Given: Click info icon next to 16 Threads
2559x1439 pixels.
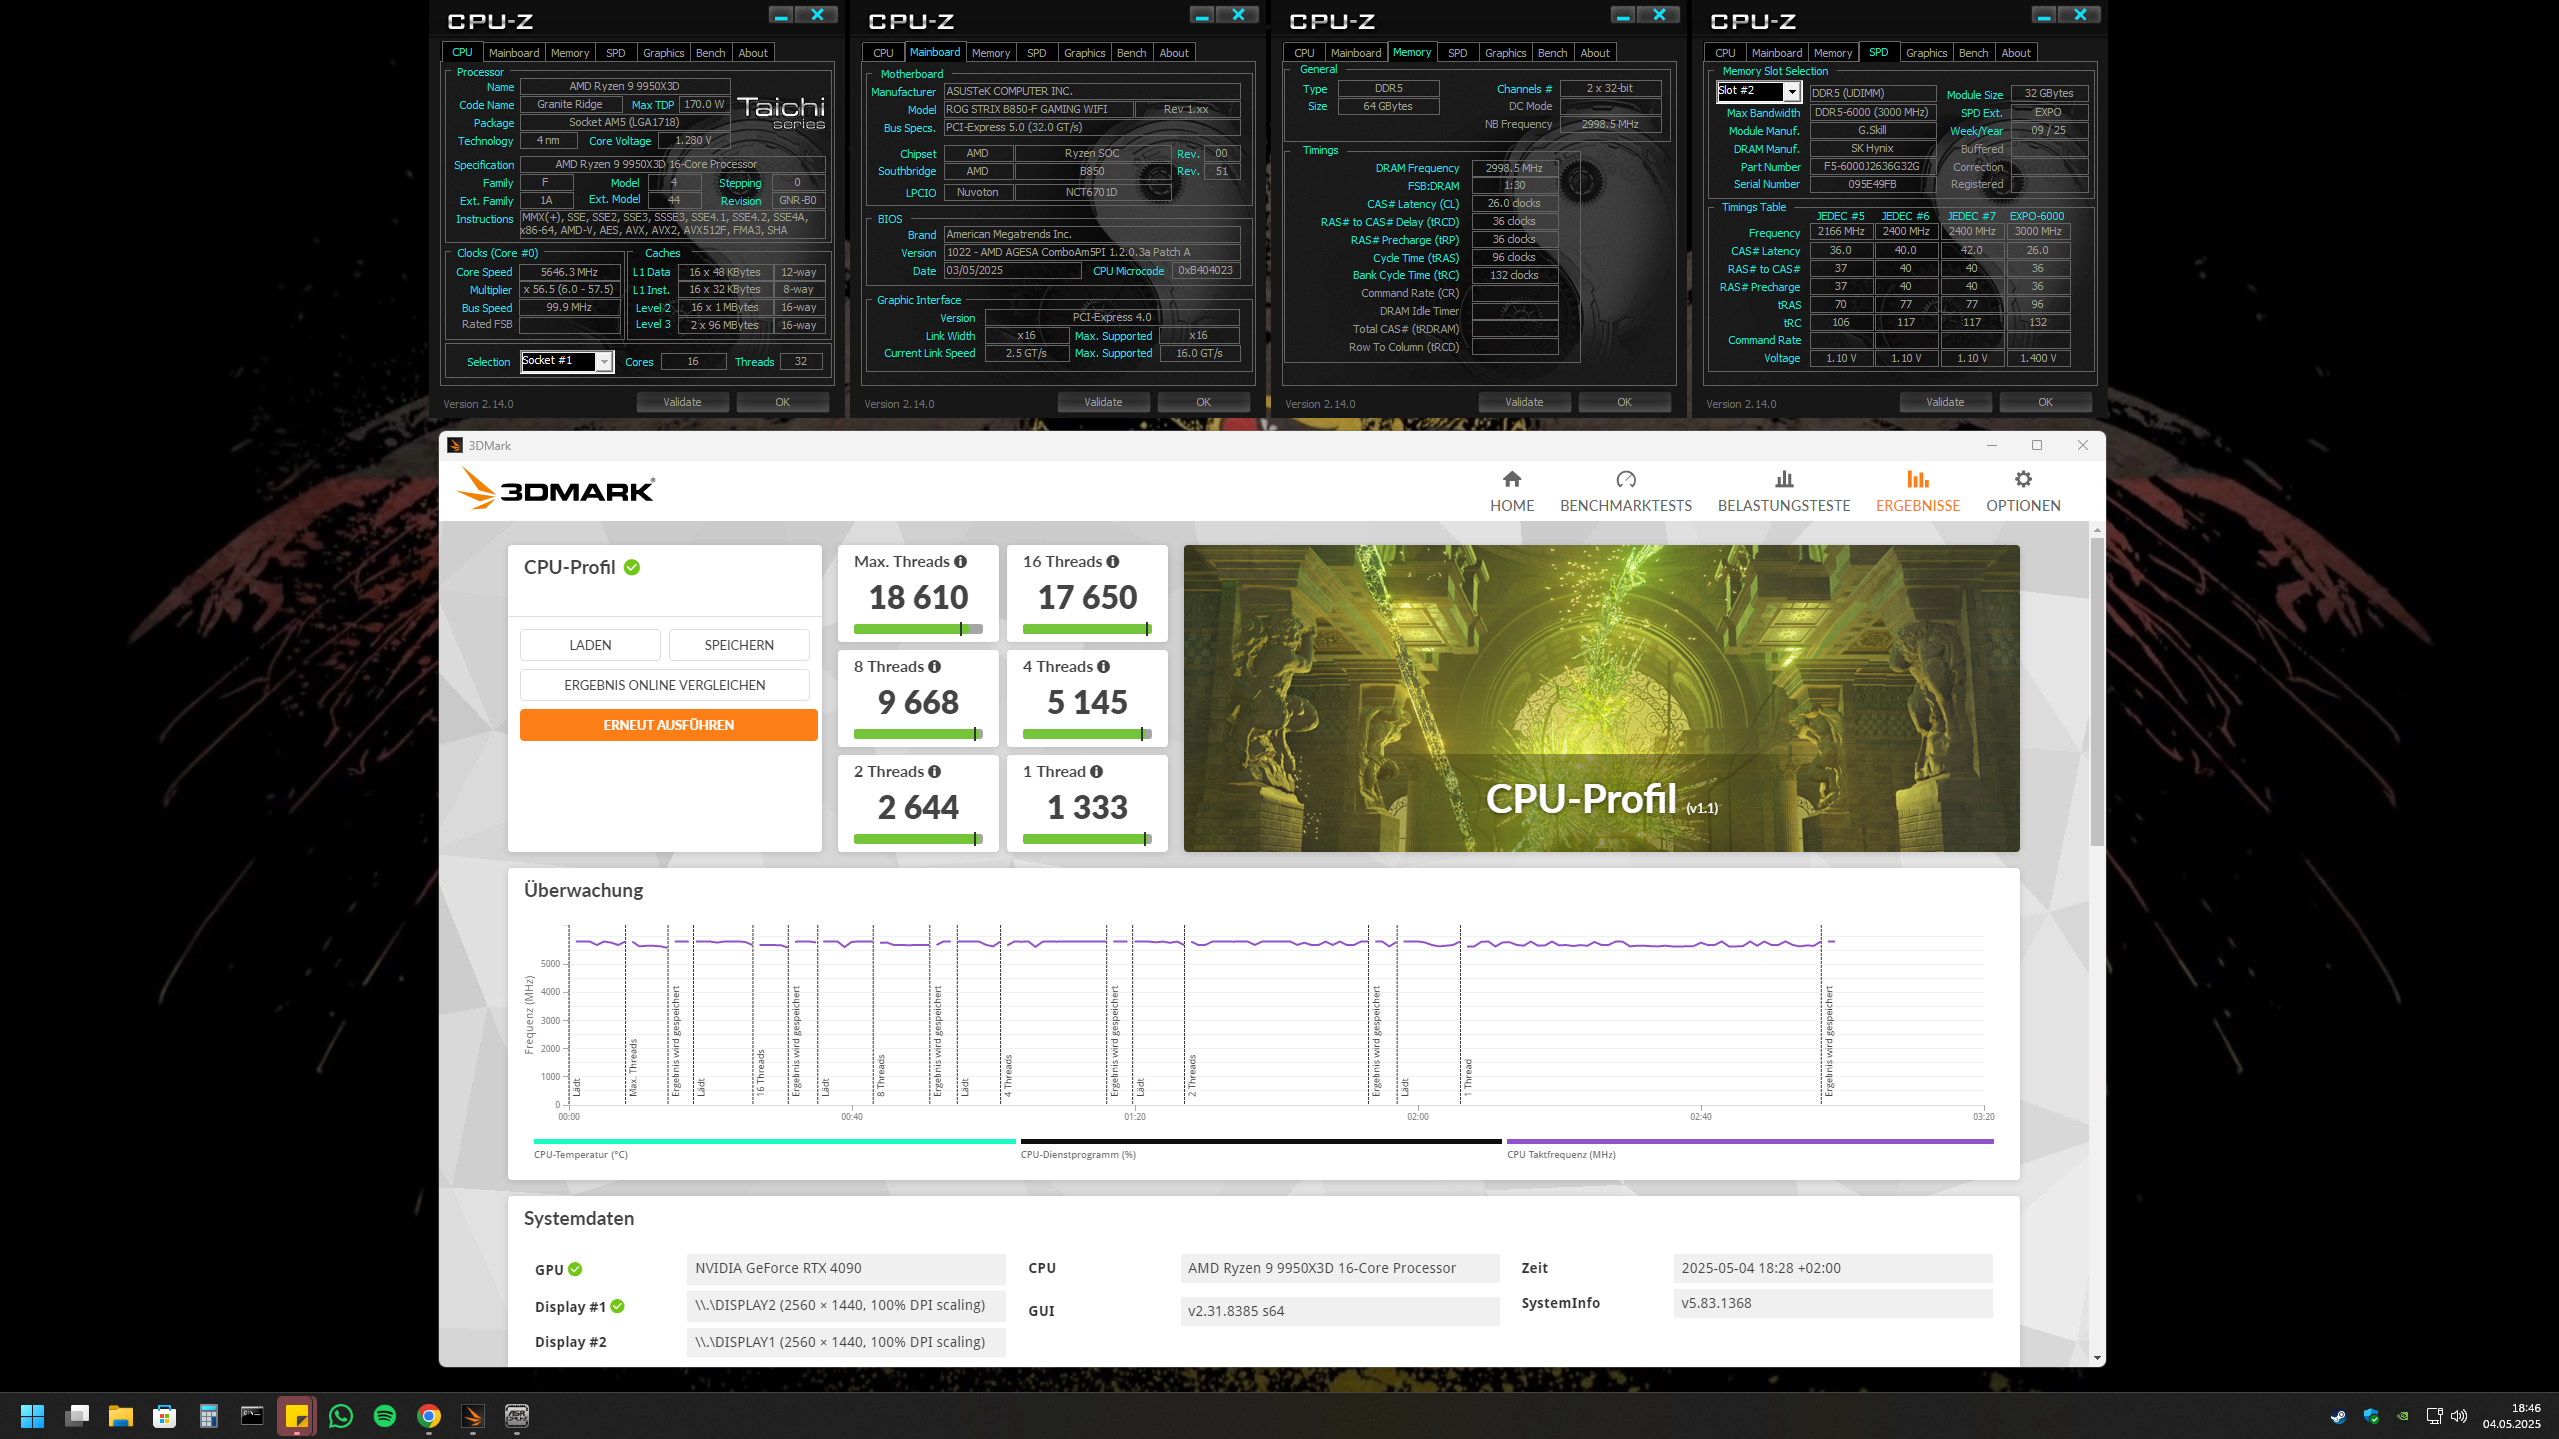Looking at the screenshot, I should point(1113,562).
